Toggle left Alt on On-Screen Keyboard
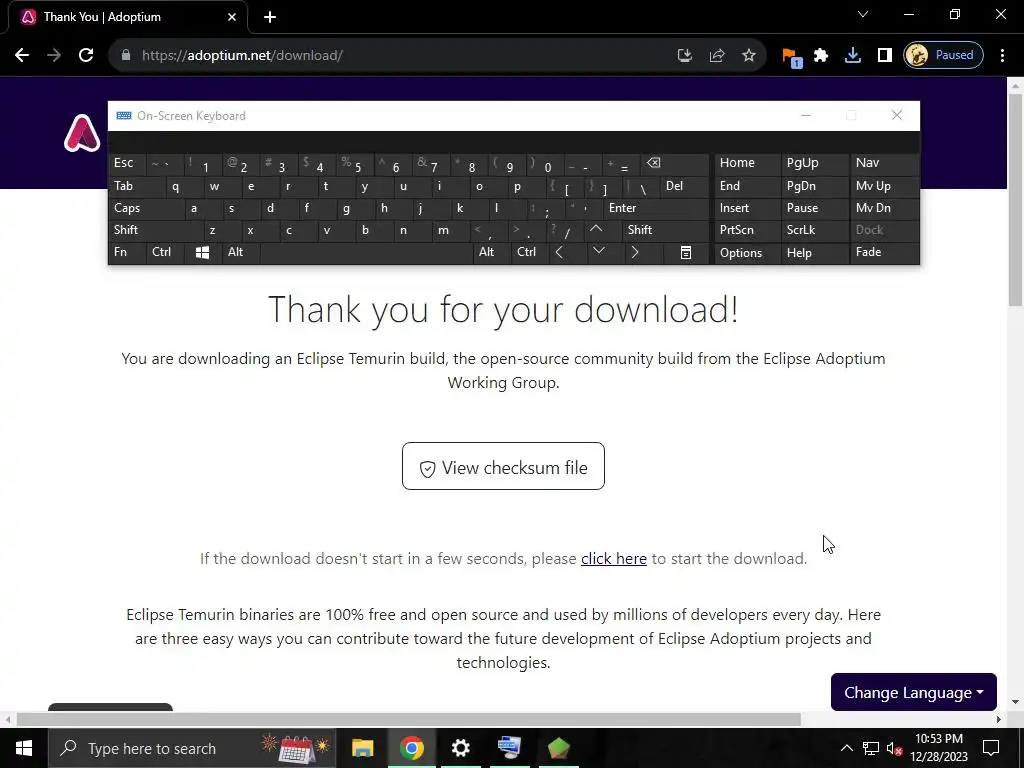The width and height of the screenshot is (1024, 768). click(x=240, y=253)
